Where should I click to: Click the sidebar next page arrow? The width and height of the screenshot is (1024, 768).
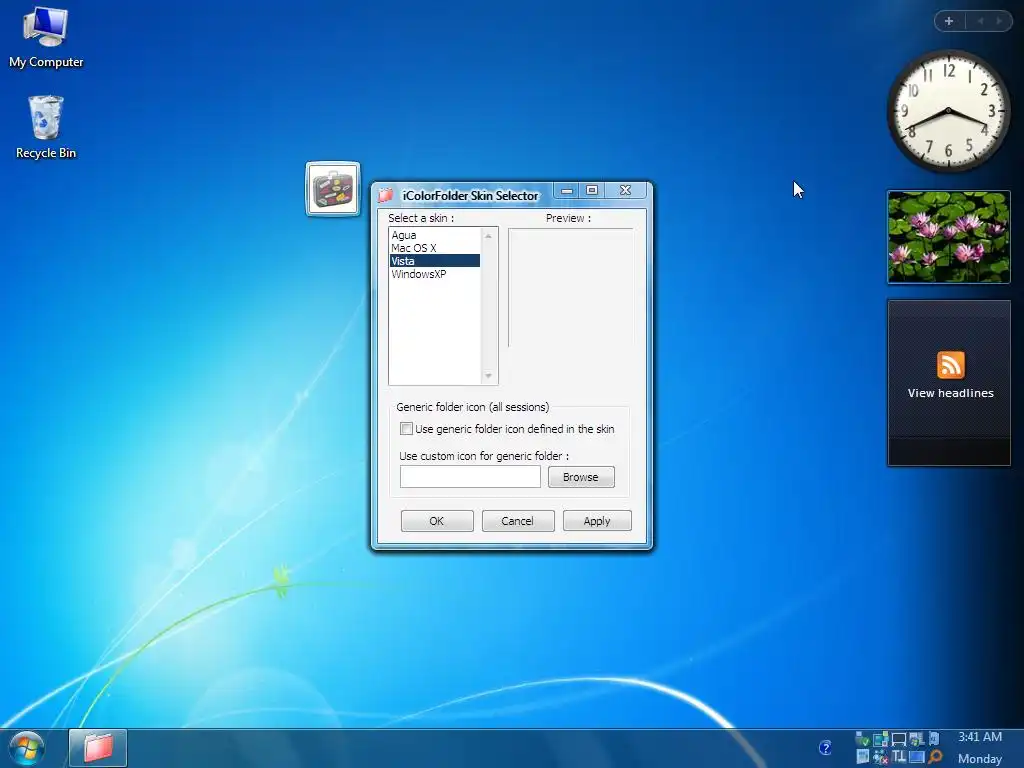999,21
